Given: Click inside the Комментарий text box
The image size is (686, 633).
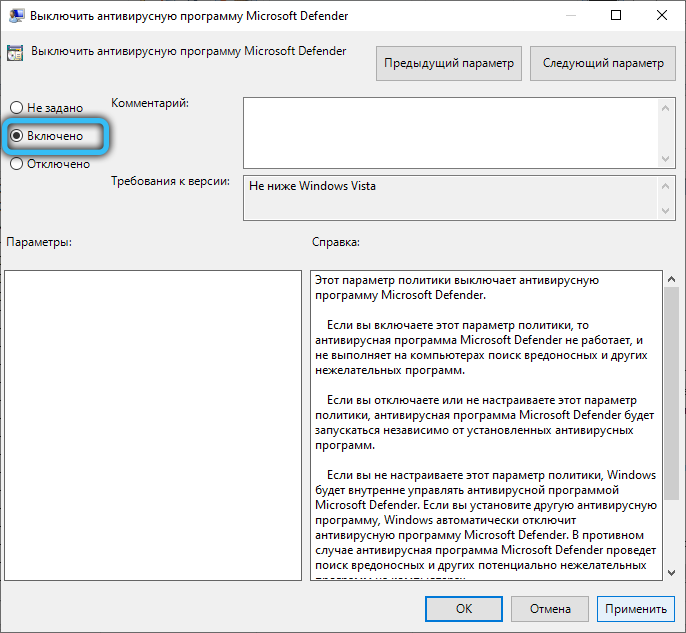Looking at the screenshot, I should (450, 131).
